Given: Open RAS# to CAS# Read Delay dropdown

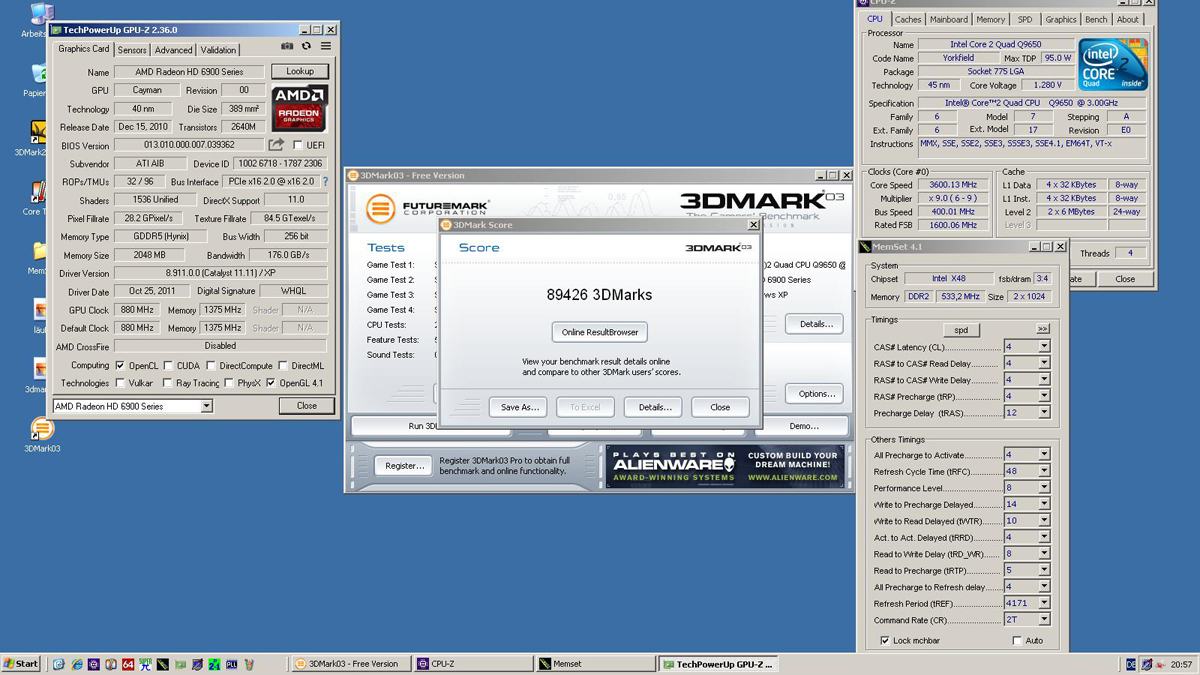Looking at the screenshot, I should coord(1044,363).
